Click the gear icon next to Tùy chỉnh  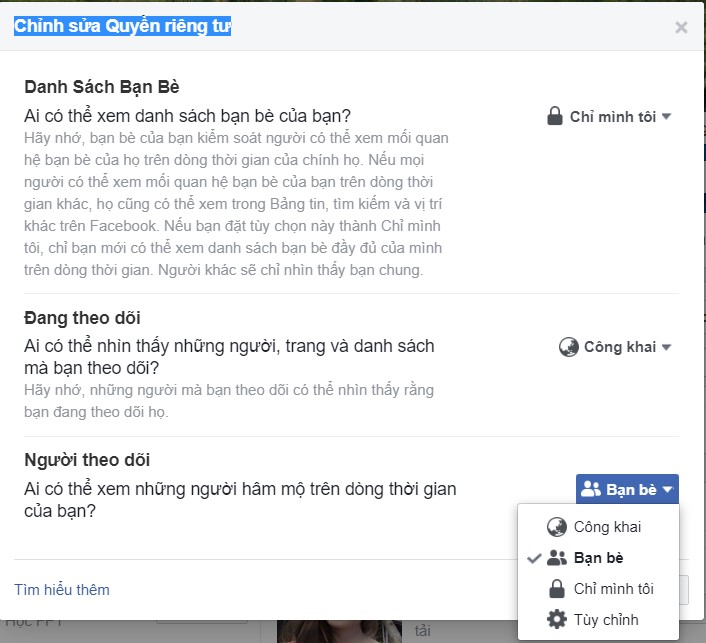pyautogui.click(x=557, y=619)
